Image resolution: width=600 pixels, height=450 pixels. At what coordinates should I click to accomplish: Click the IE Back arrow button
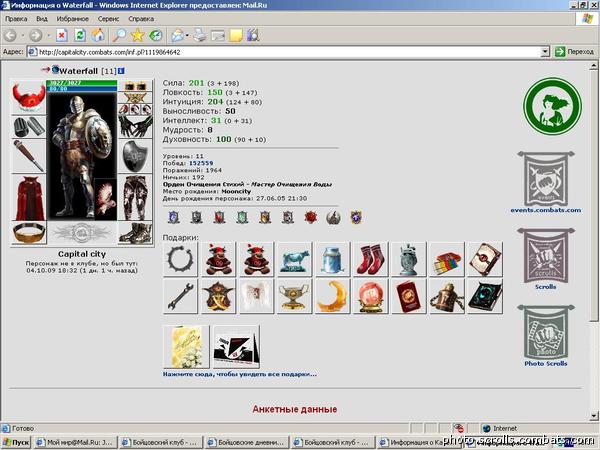10,36
